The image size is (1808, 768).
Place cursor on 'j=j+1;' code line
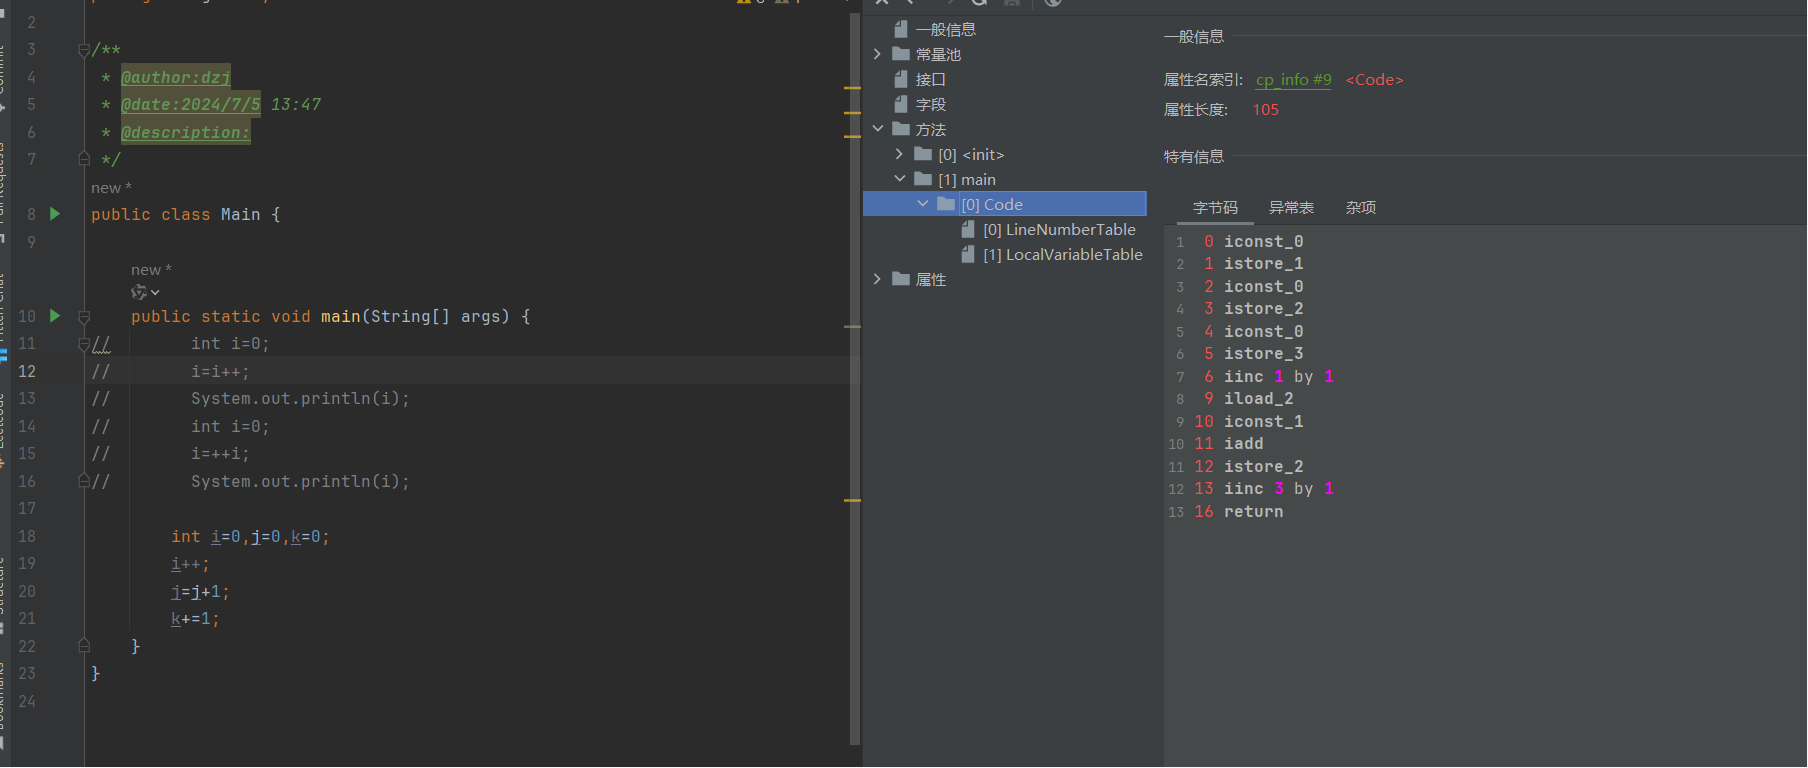(200, 592)
